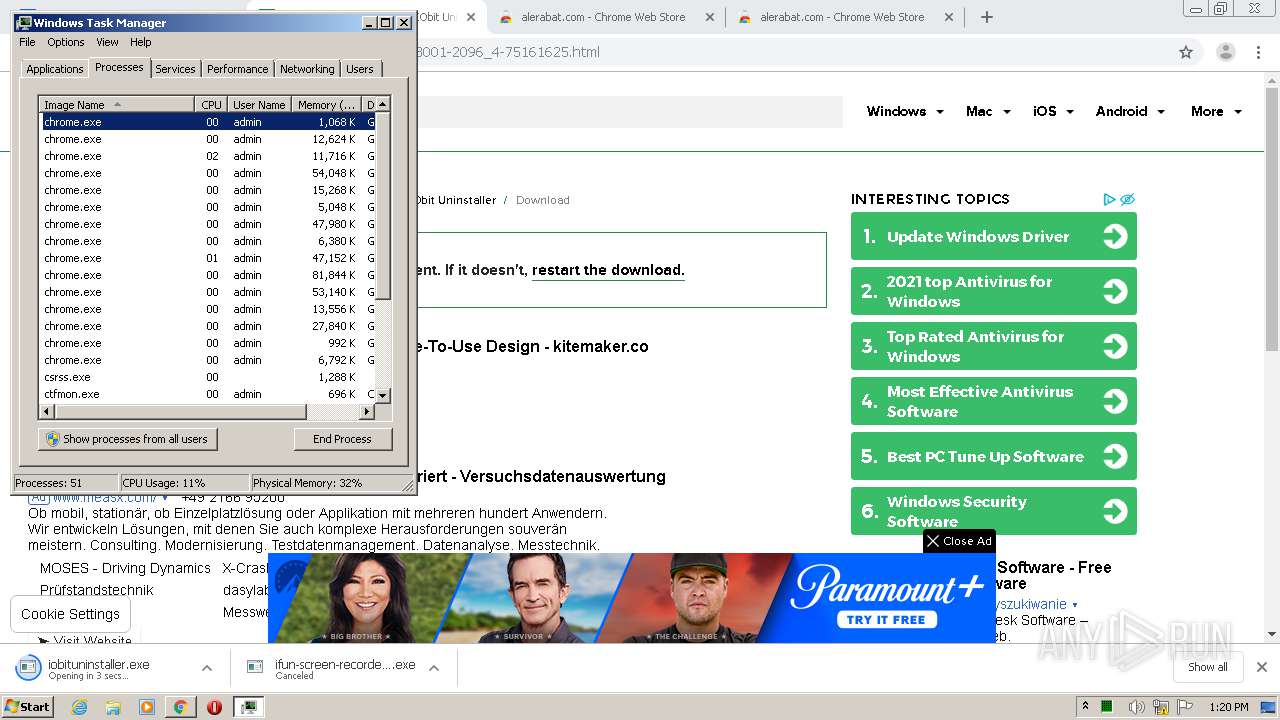Open the File menu in Task Manager
Screen dimensions: 1280x720
(x=27, y=42)
